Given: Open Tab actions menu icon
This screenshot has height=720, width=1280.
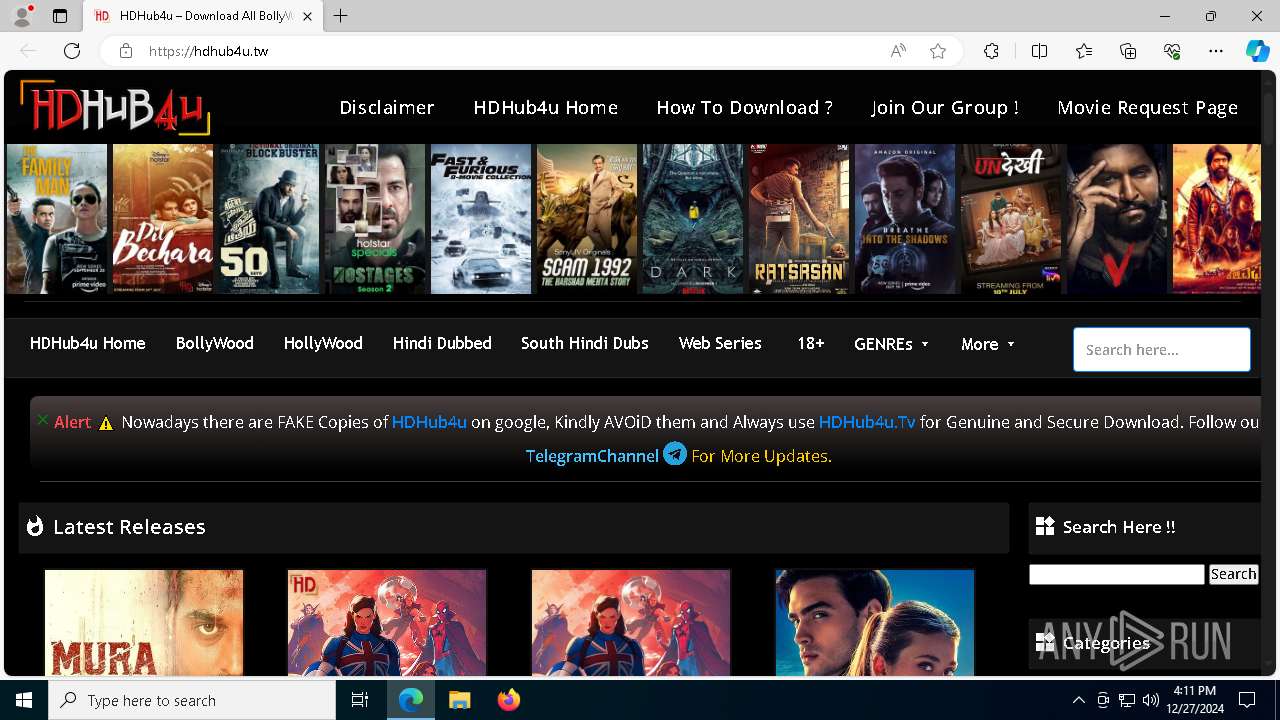Looking at the screenshot, I should [60, 16].
